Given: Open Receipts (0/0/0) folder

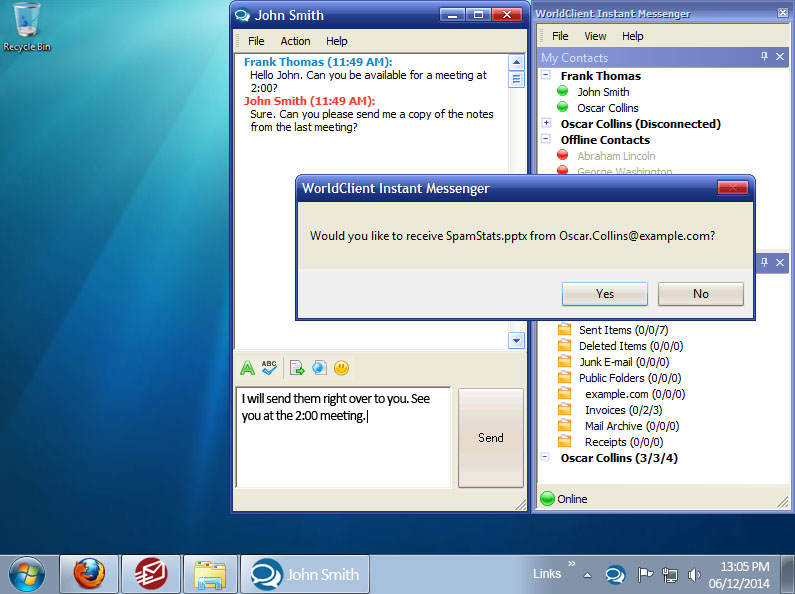Looking at the screenshot, I should [624, 442].
